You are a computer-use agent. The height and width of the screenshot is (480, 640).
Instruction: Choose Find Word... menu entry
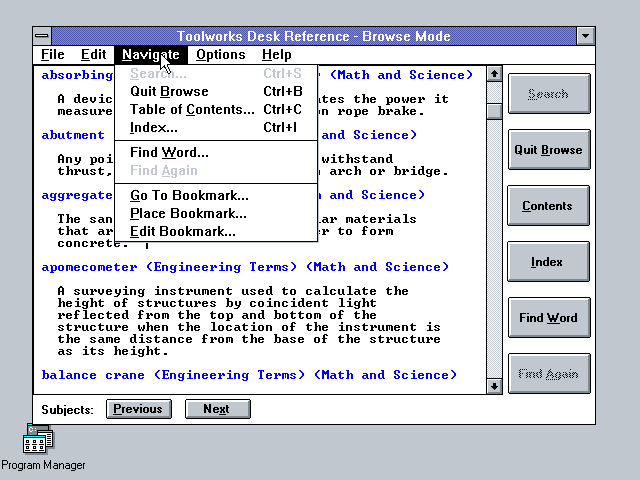(x=216, y=152)
